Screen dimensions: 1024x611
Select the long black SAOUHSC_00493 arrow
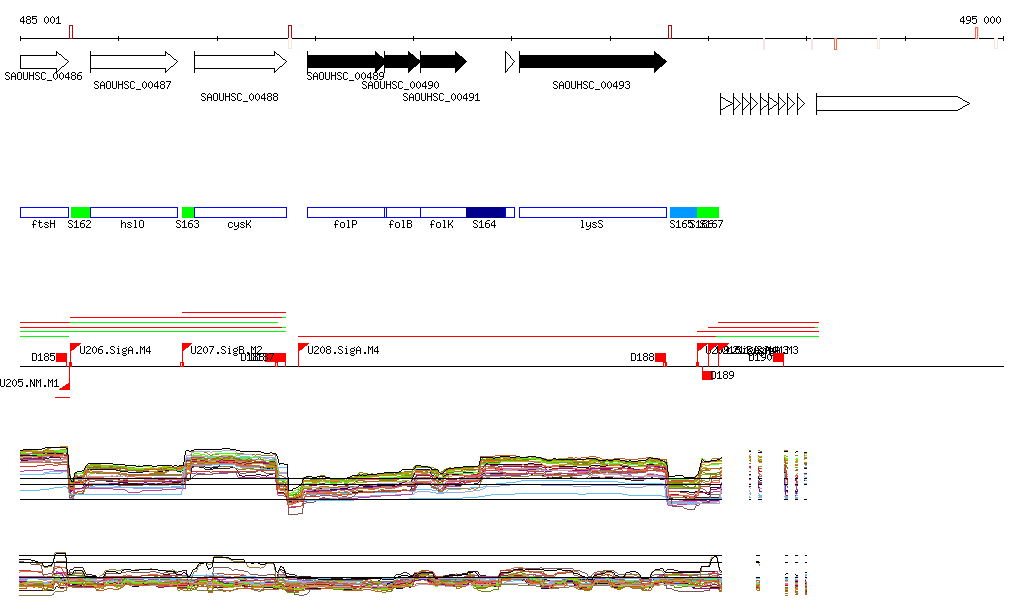click(592, 62)
